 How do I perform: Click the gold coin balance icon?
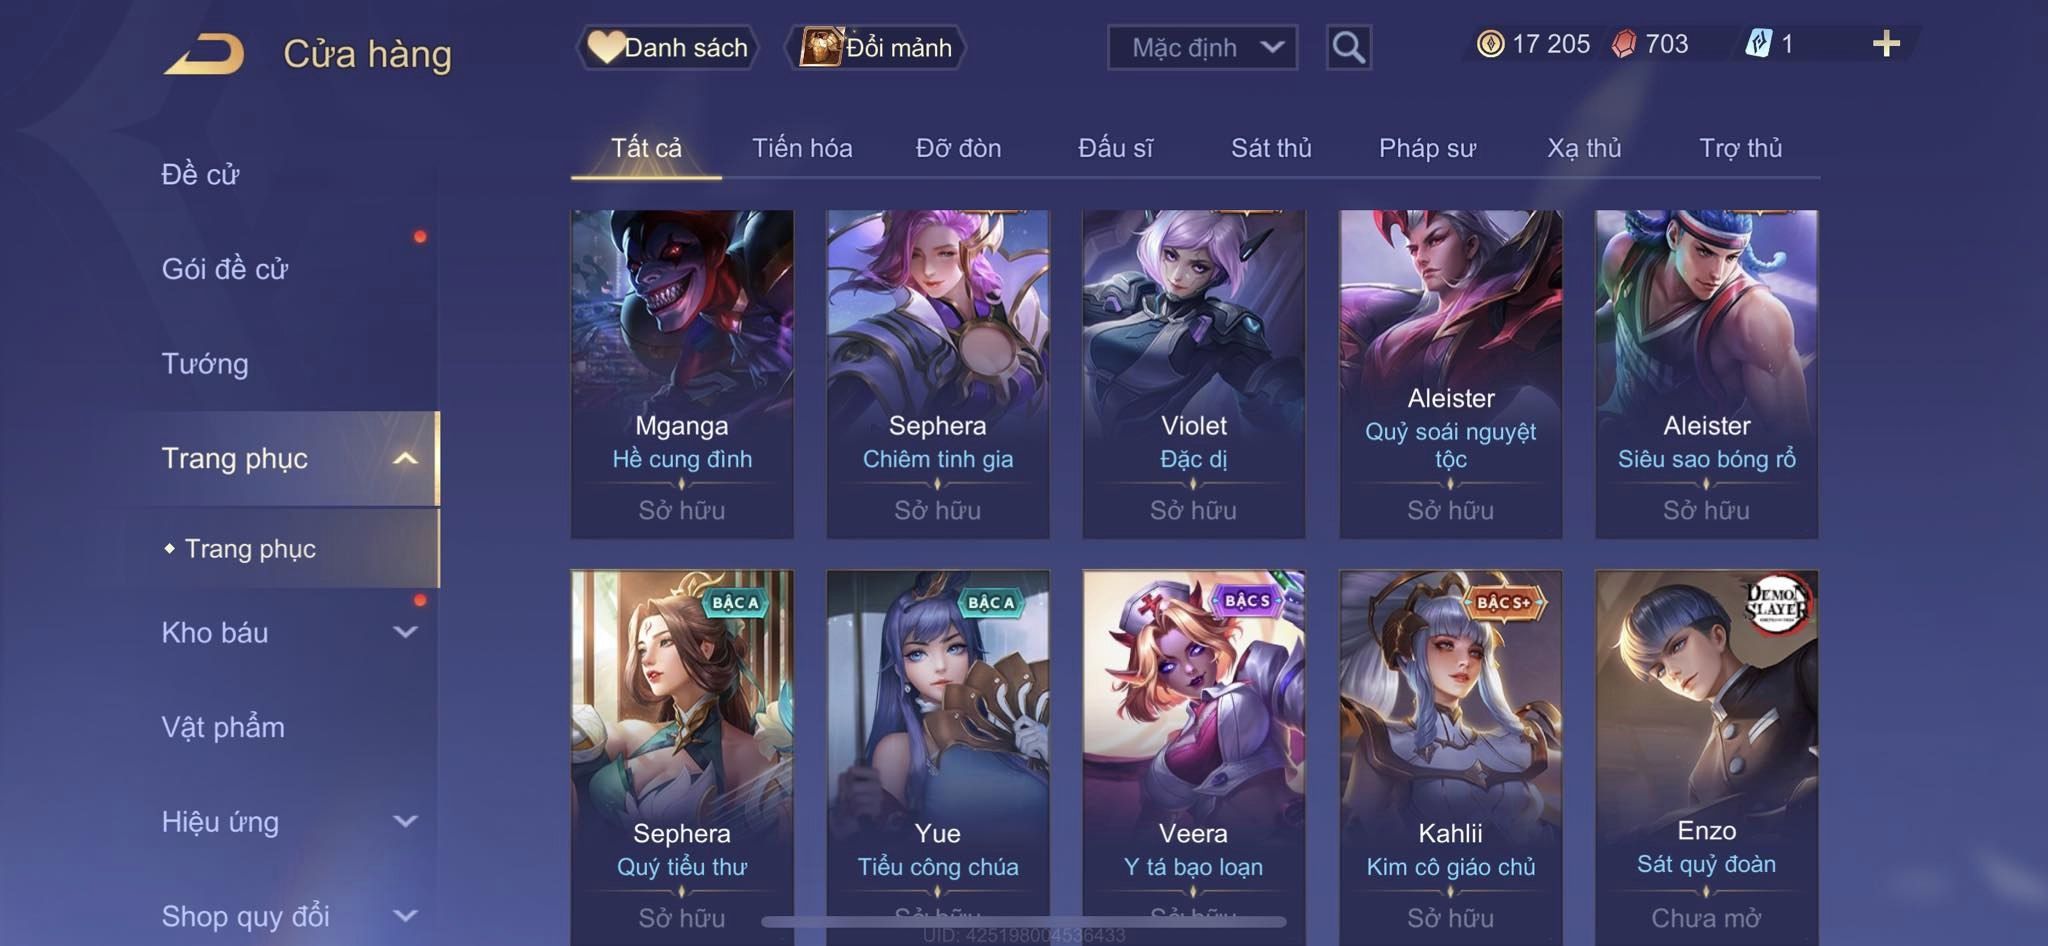(x=1490, y=44)
